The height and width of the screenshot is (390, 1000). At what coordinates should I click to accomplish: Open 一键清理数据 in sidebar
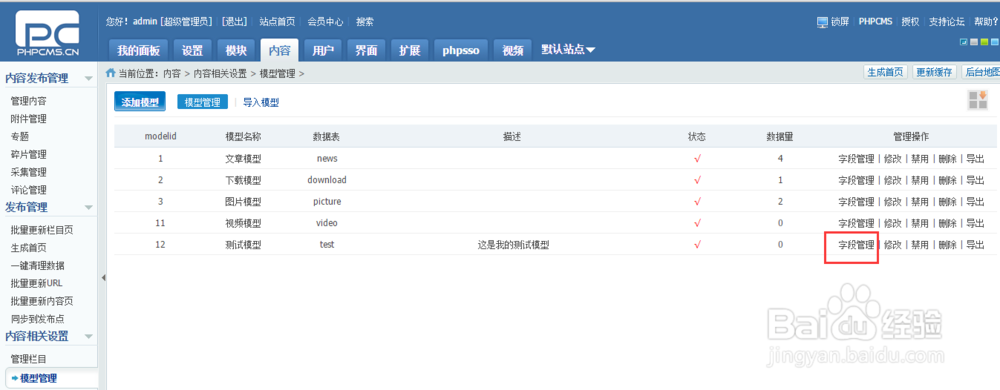tap(38, 265)
